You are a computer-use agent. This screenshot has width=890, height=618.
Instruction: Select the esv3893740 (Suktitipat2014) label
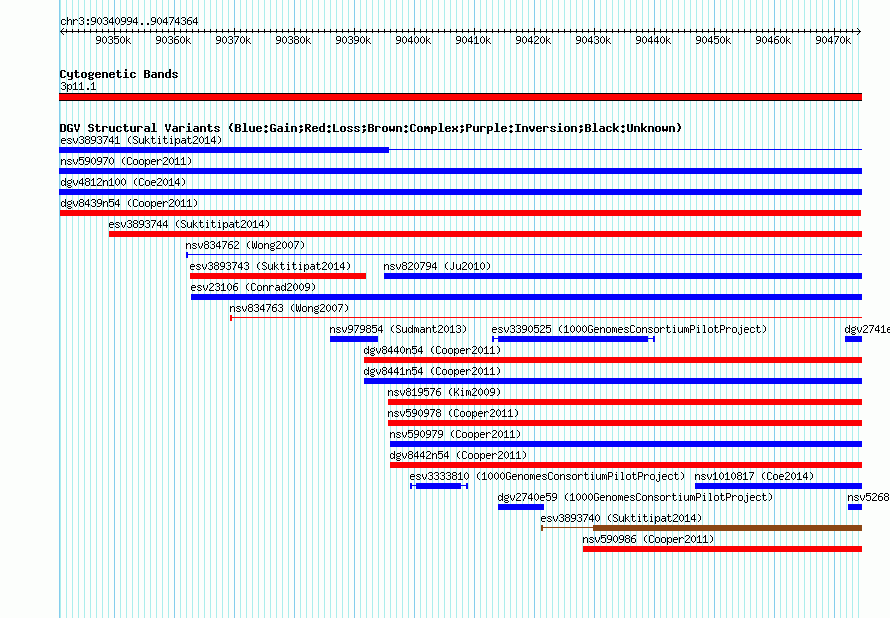622,518
